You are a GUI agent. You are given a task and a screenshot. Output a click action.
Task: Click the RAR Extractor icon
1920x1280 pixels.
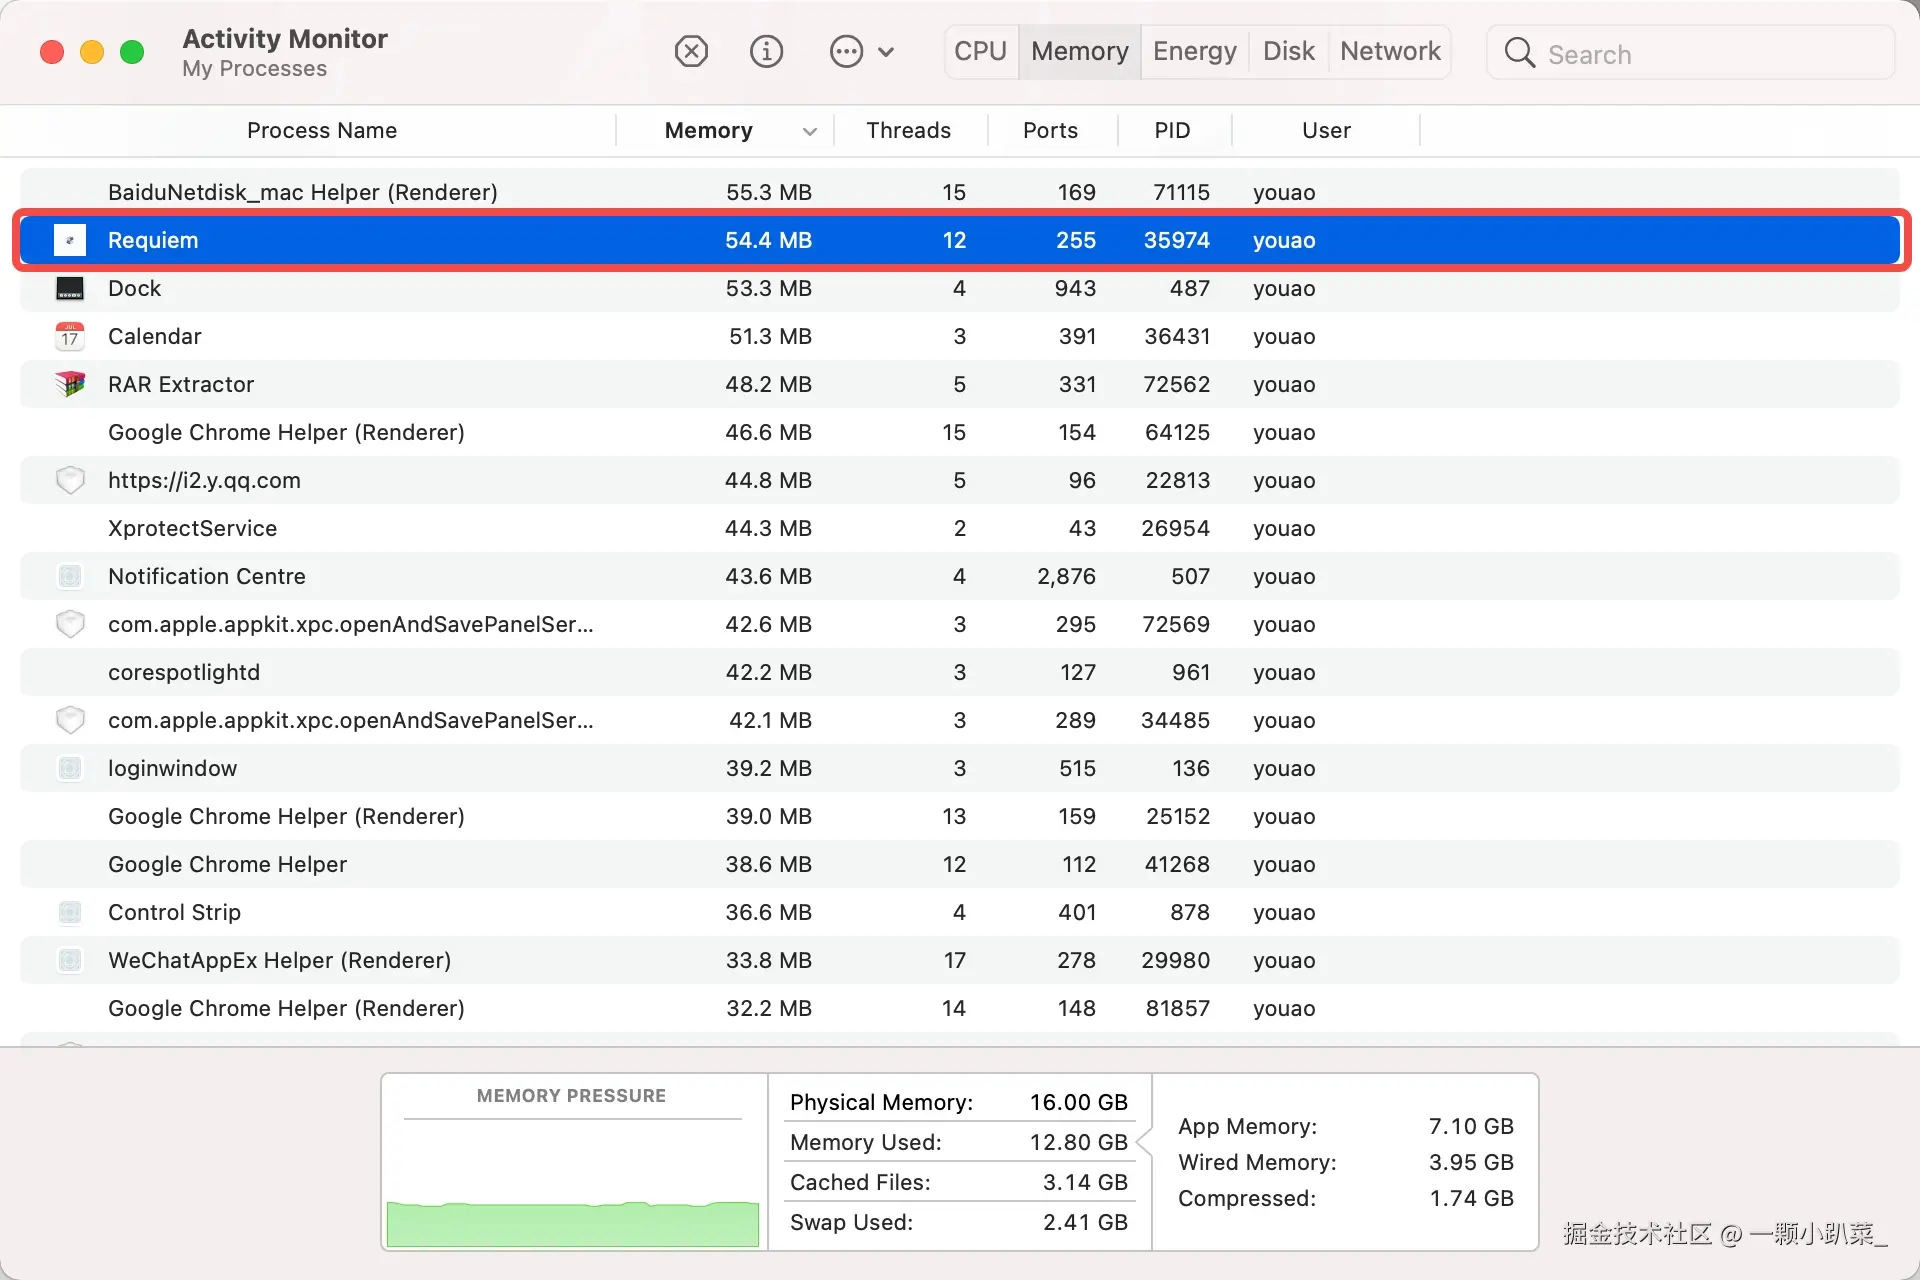70,384
